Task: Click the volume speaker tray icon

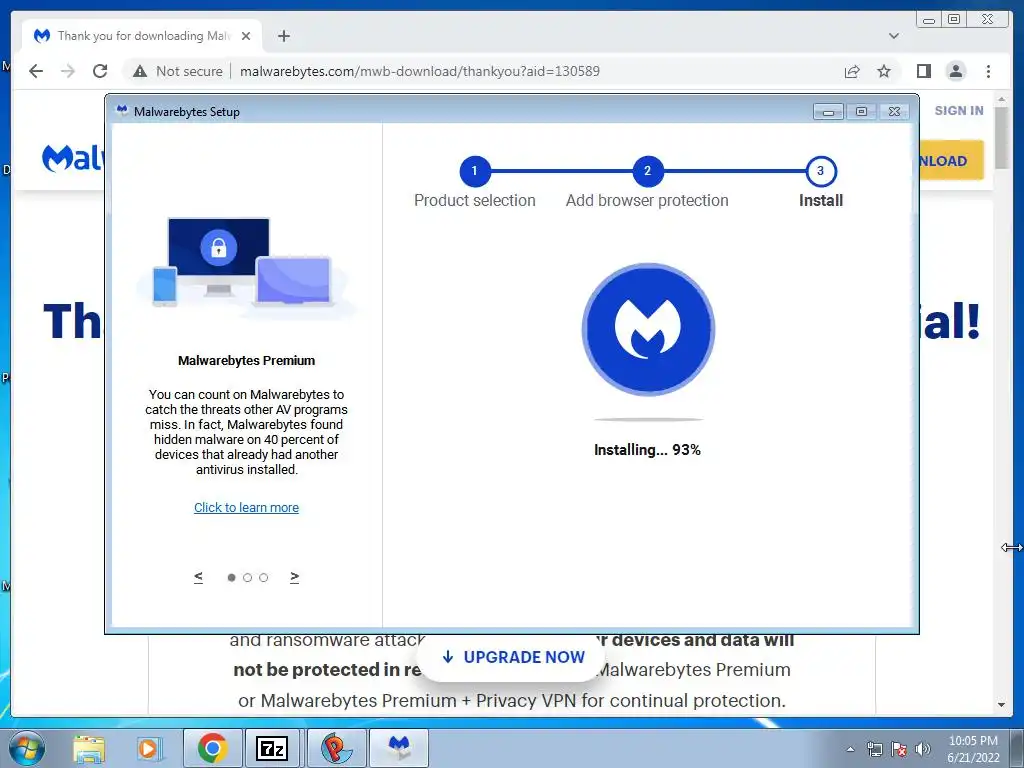Action: click(922, 749)
